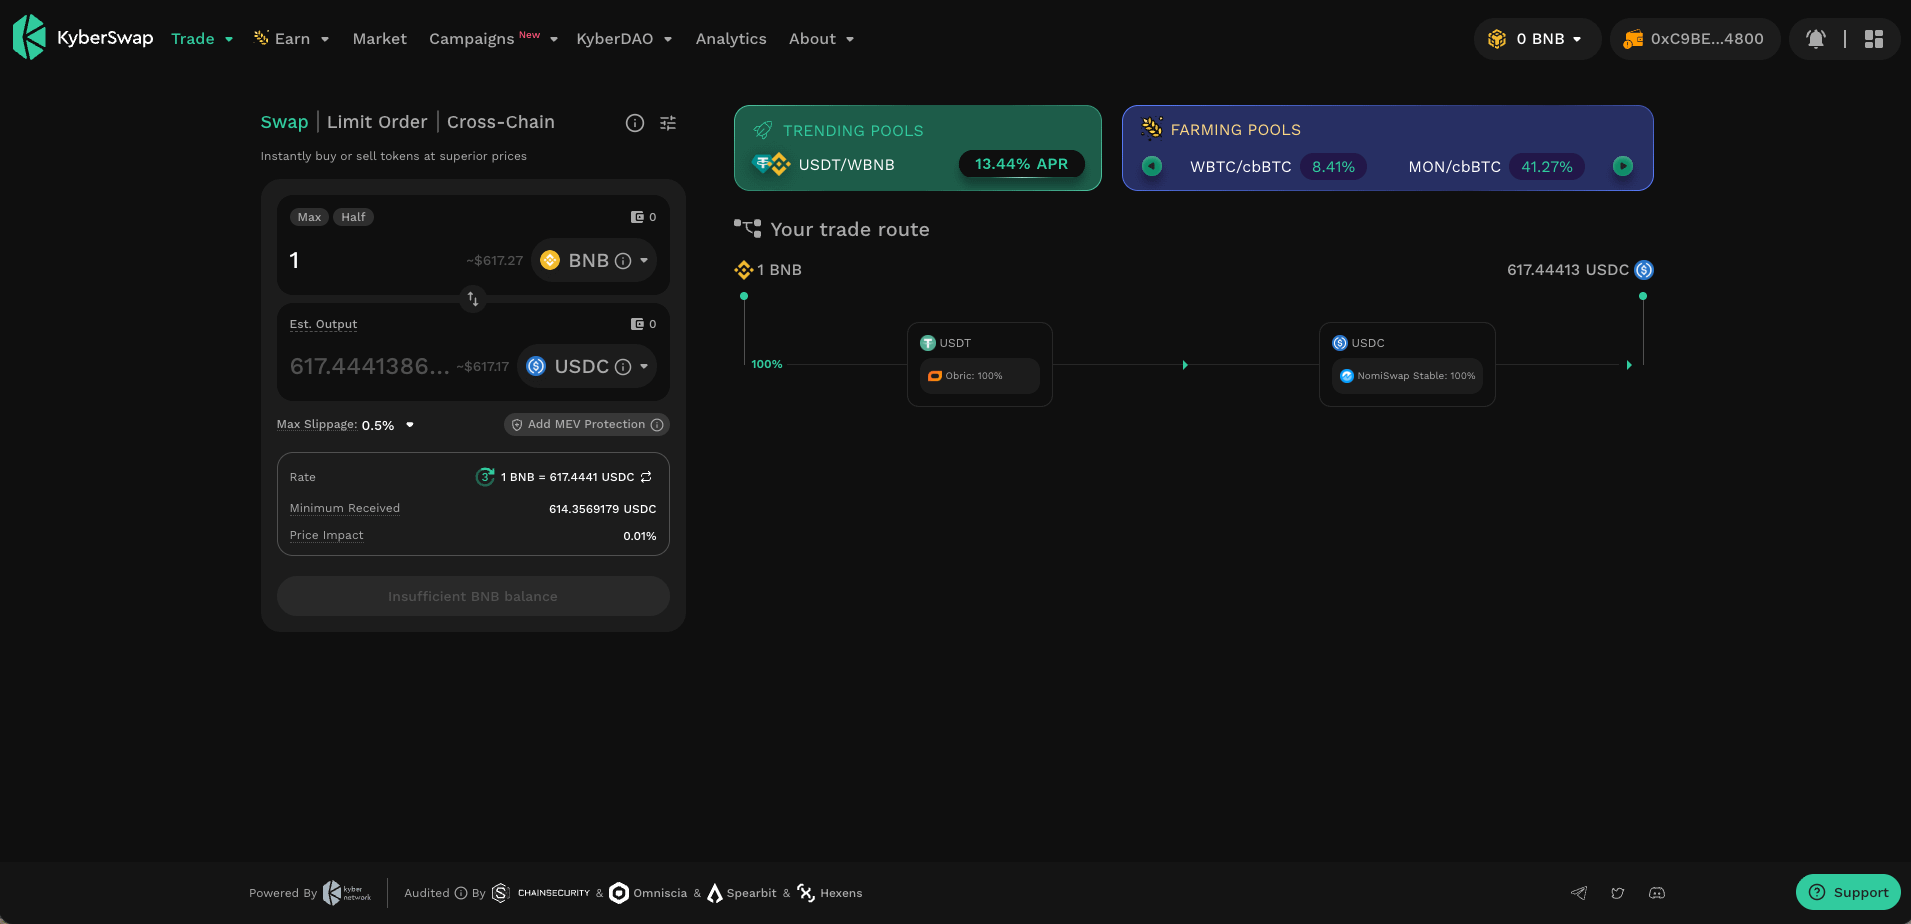Expand the About menu
Screen dimensions: 1911x924
click(x=821, y=39)
